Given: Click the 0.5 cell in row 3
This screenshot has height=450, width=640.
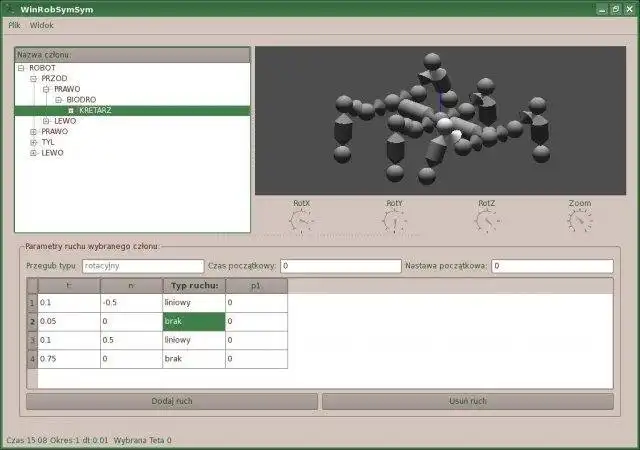Looking at the screenshot, I should click(x=131, y=341).
